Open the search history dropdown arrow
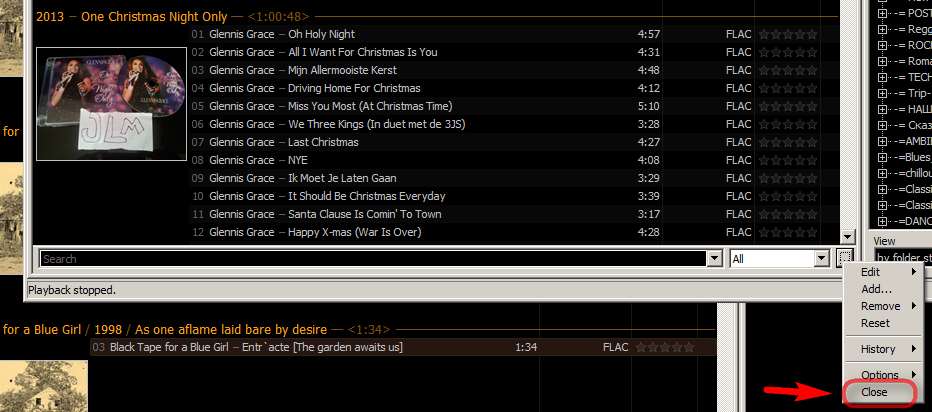 pos(714,259)
